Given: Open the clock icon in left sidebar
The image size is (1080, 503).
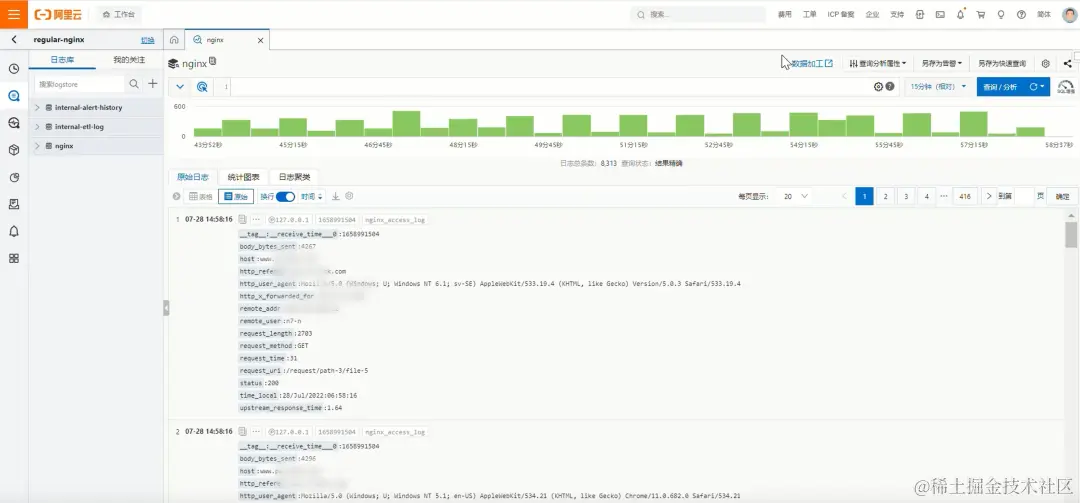Looking at the screenshot, I should (x=14, y=69).
